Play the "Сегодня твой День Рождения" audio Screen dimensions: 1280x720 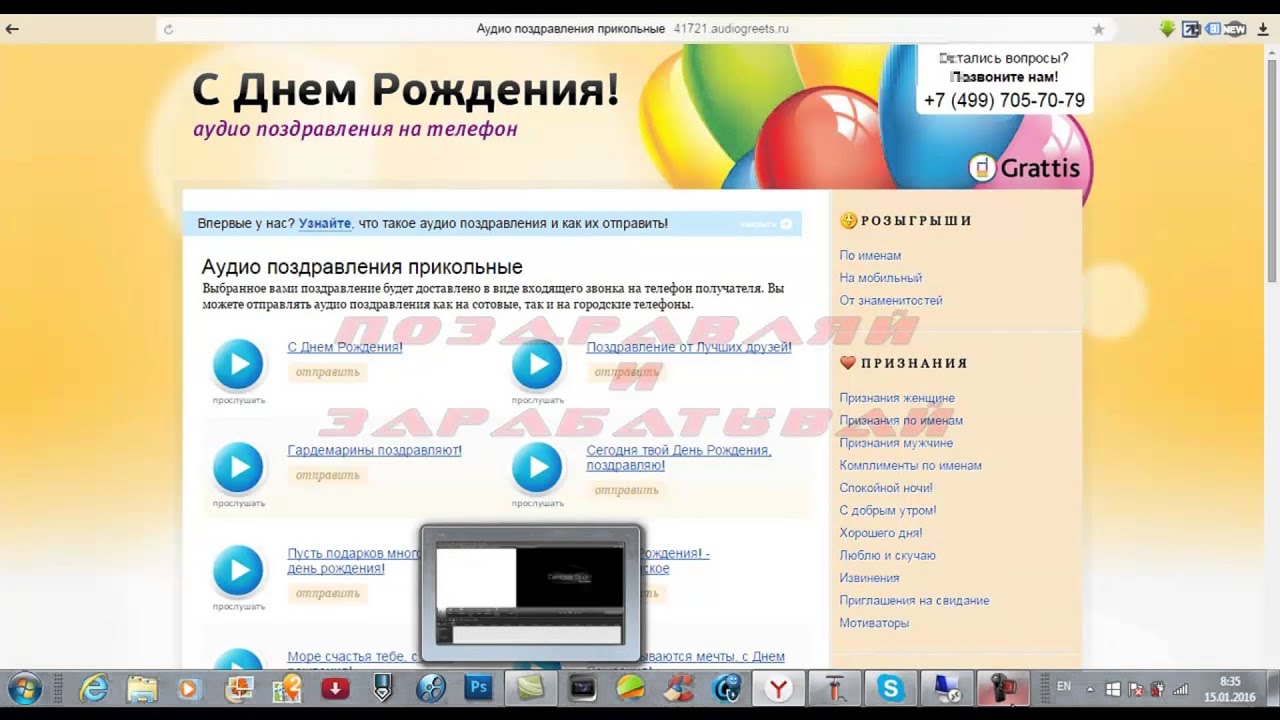tap(537, 467)
